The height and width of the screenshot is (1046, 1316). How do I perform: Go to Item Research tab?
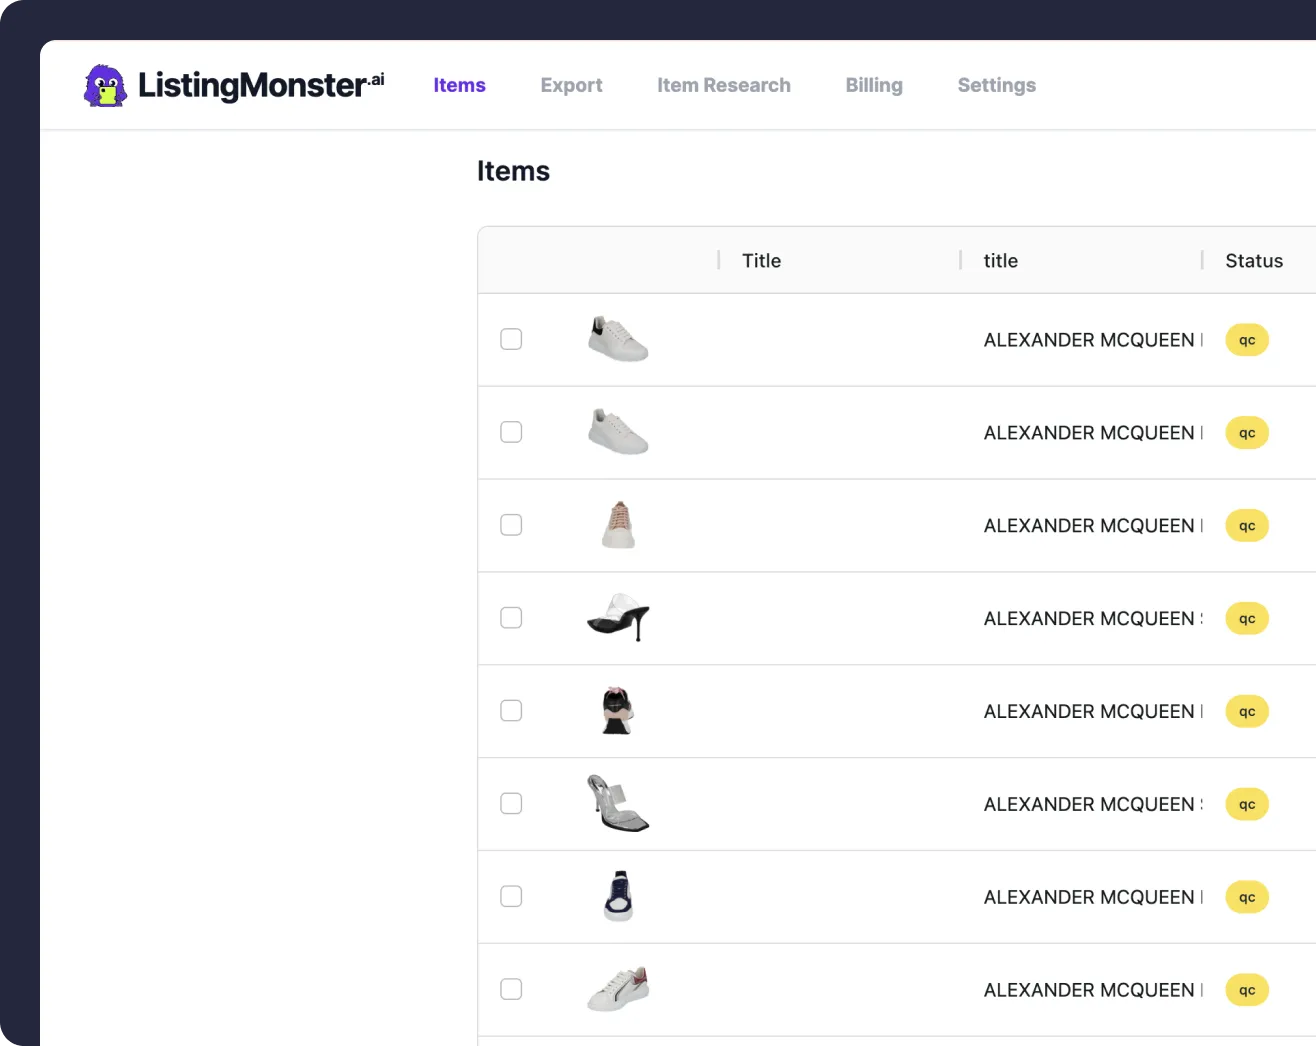click(724, 85)
